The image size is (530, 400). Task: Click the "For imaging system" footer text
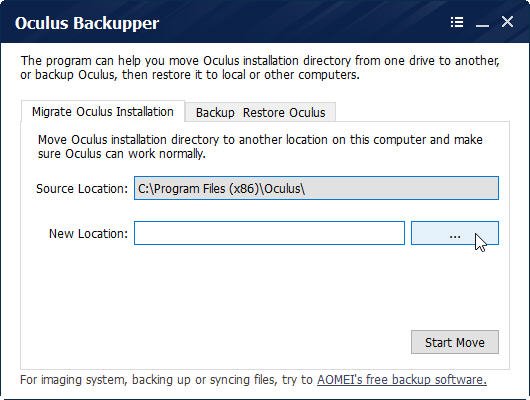[166, 380]
